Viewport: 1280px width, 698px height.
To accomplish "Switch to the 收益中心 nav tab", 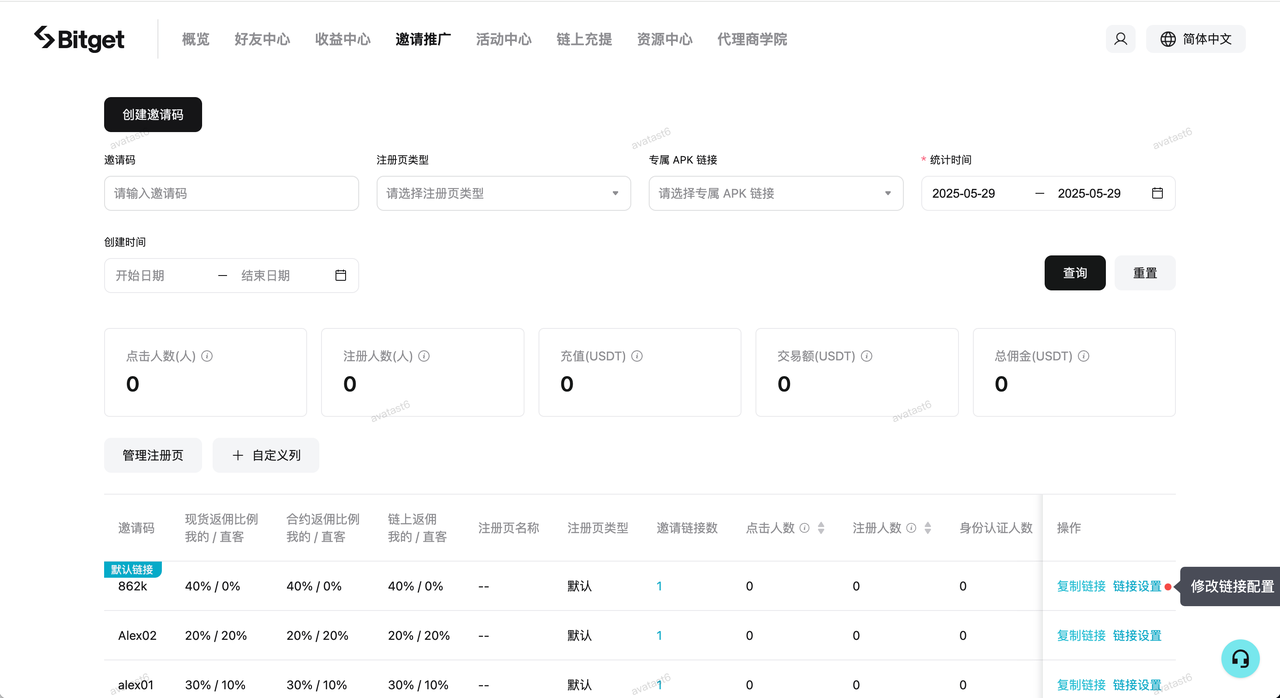I will [342, 39].
